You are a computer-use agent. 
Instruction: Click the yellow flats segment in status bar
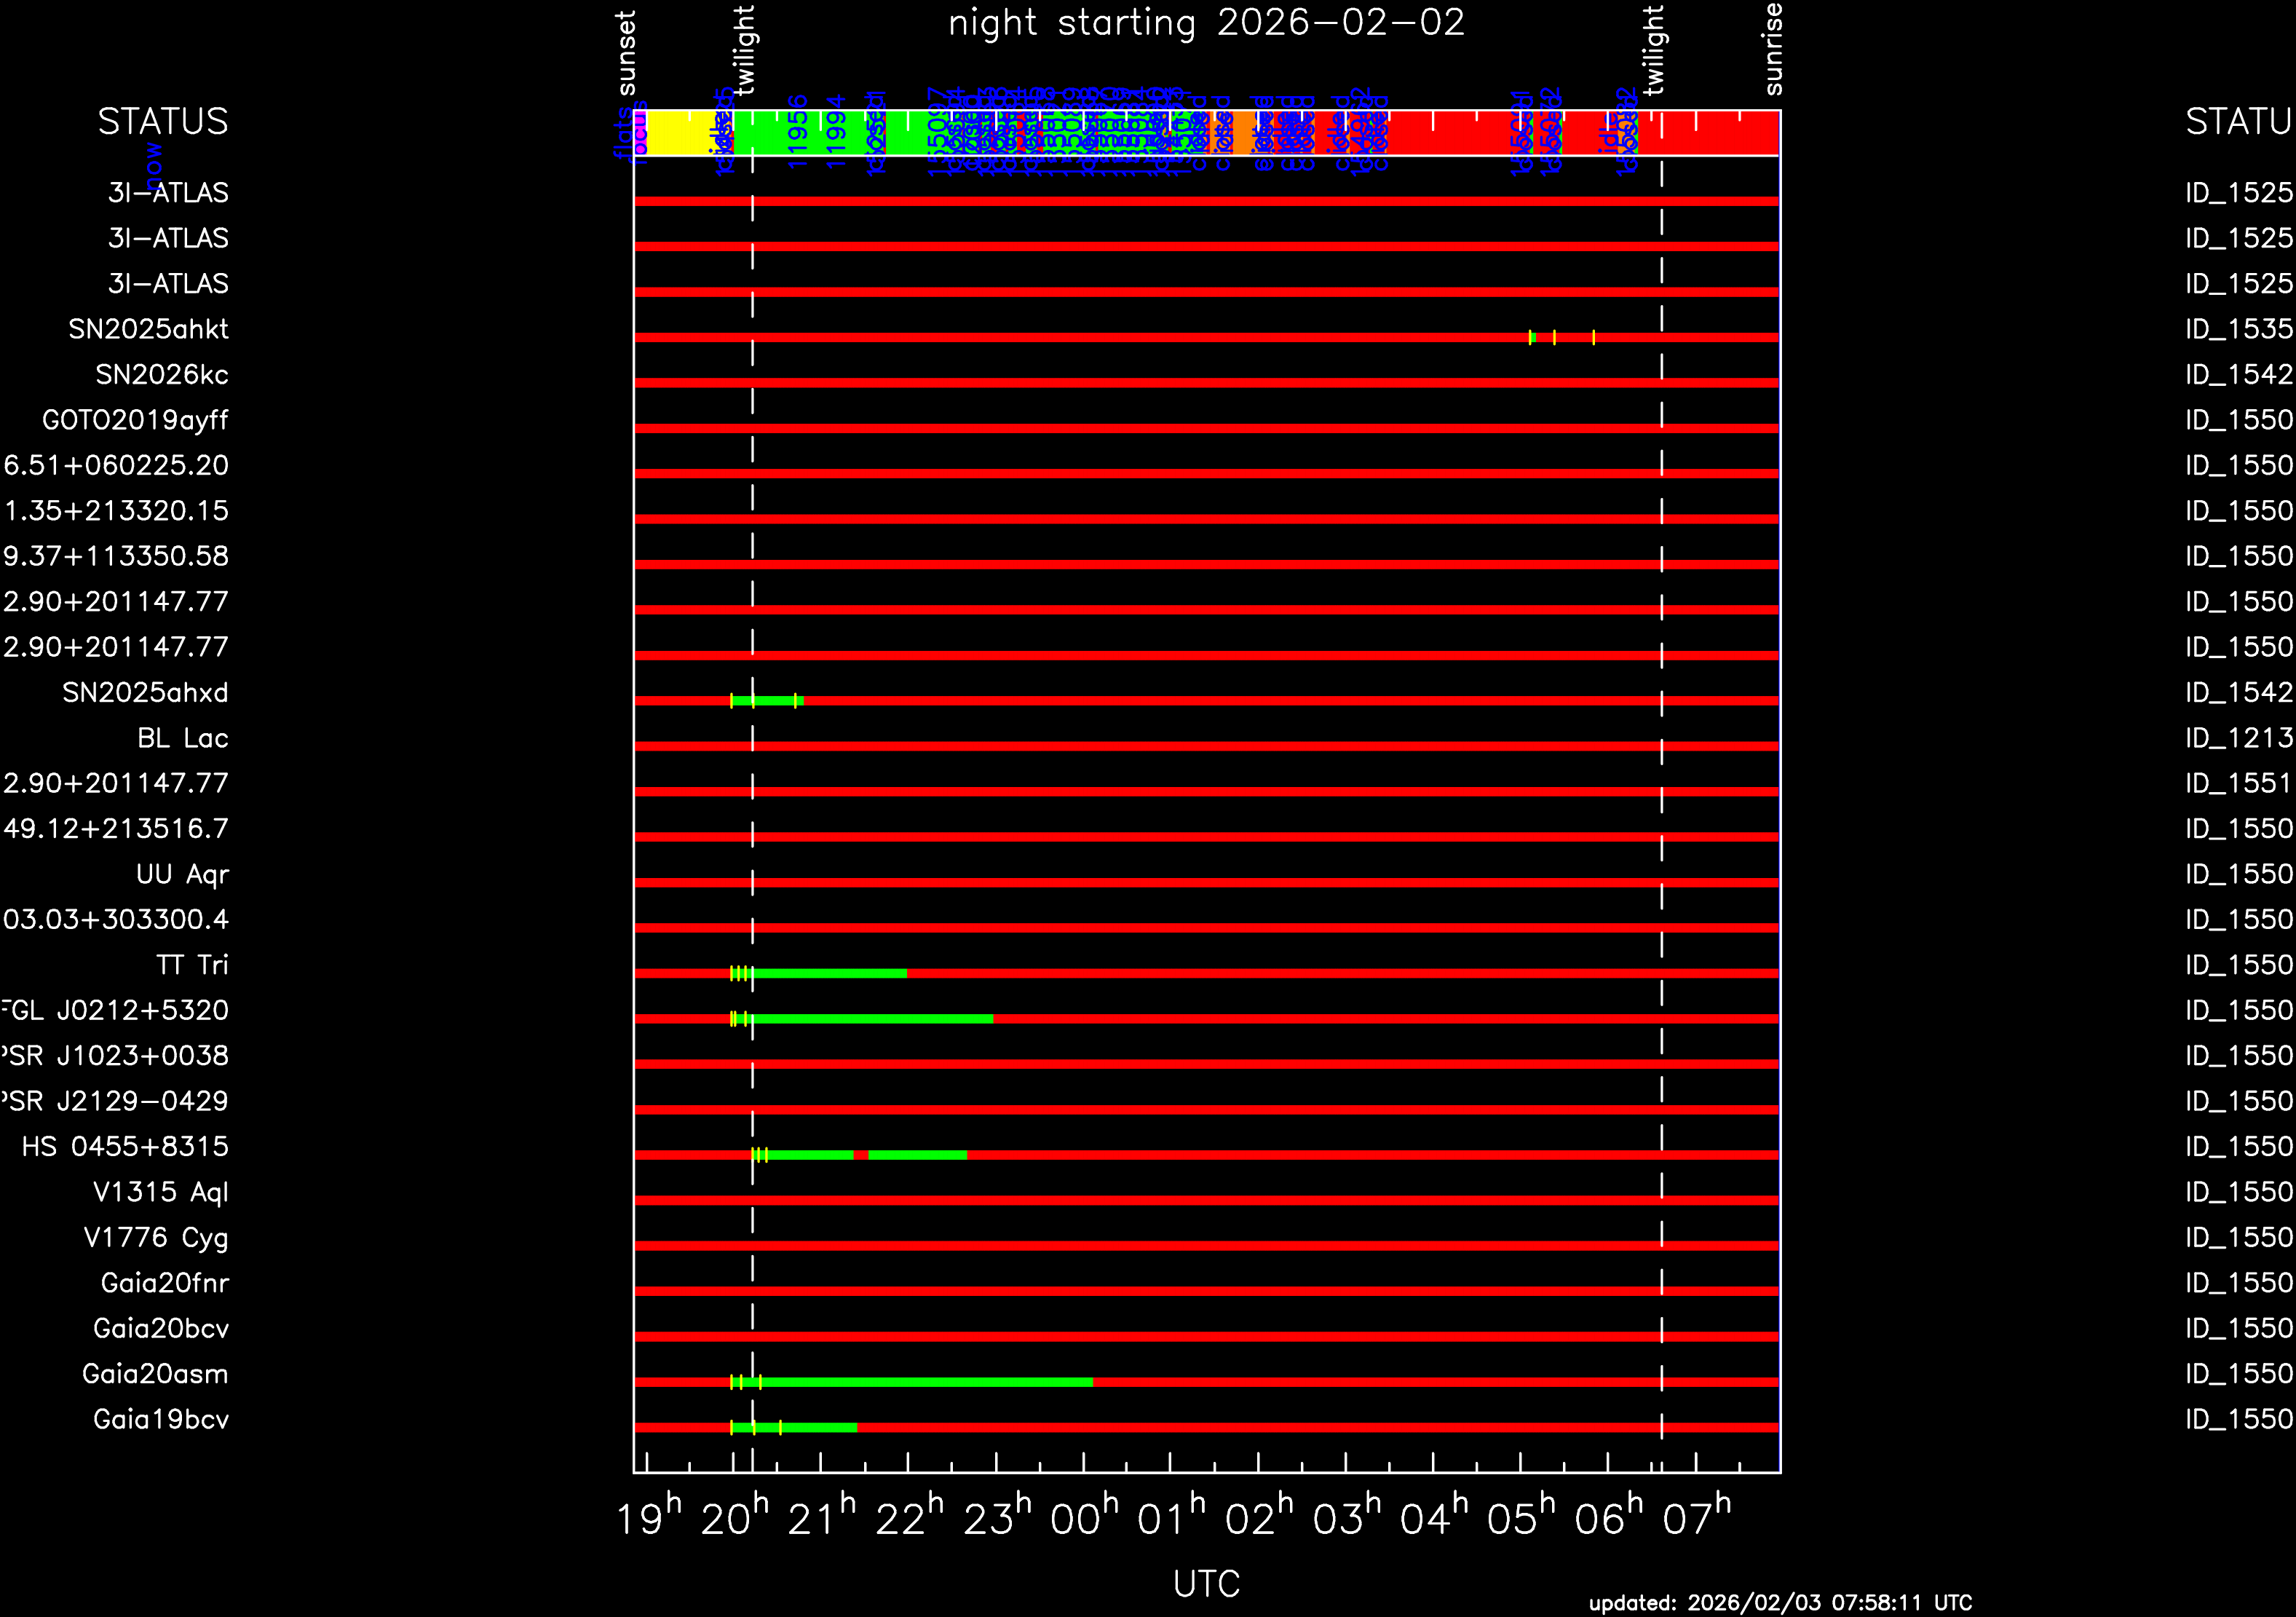click(x=680, y=133)
